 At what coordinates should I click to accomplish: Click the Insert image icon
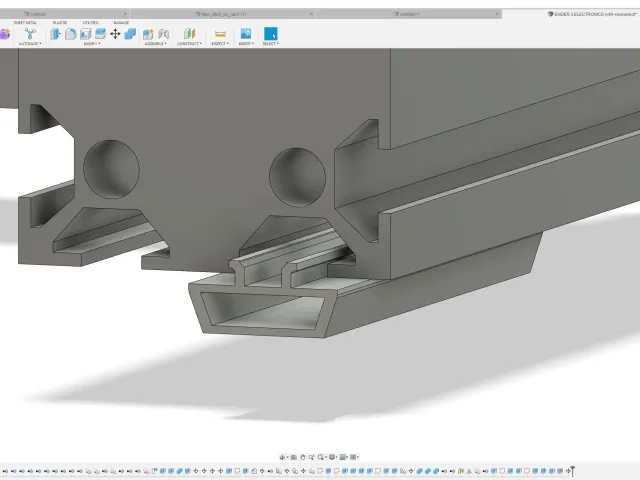pyautogui.click(x=246, y=33)
